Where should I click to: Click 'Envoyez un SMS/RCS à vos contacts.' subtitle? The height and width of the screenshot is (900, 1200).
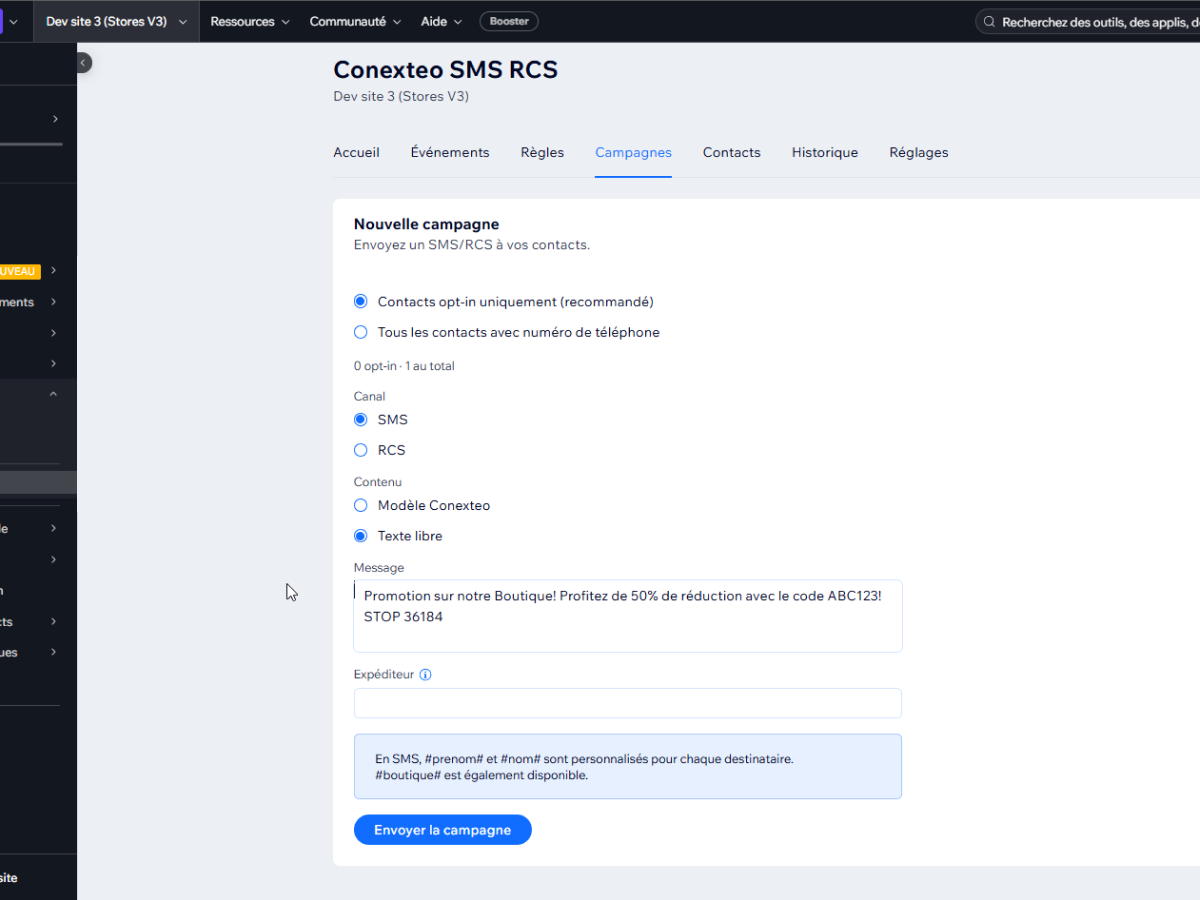pos(472,245)
